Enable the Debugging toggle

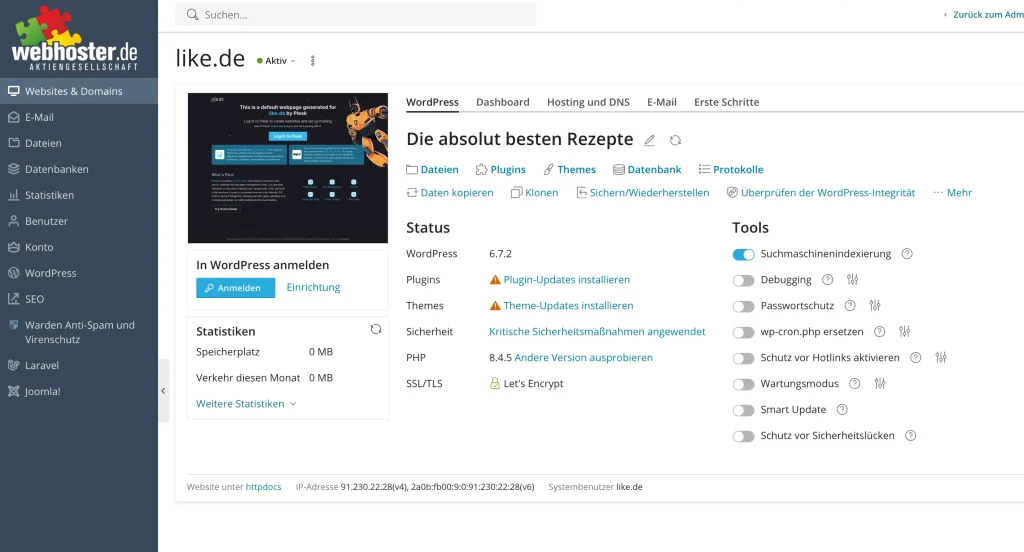[x=743, y=280]
